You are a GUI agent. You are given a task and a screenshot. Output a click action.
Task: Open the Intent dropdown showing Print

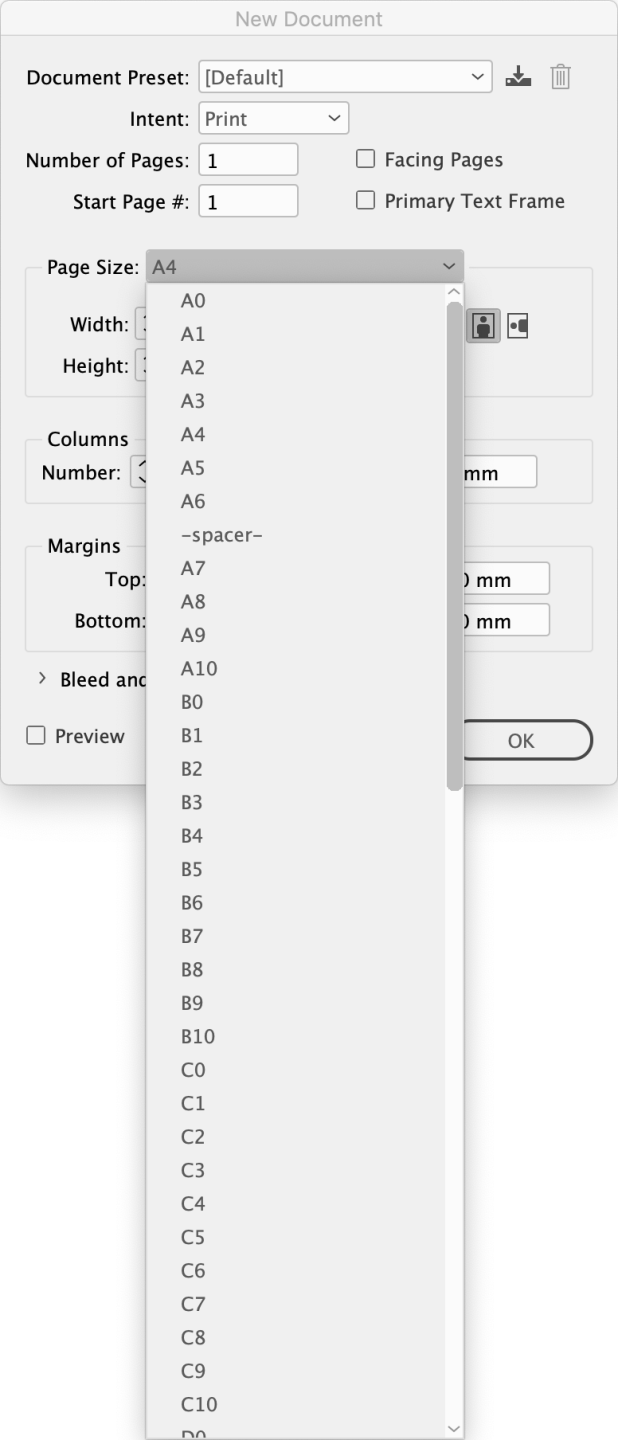pos(274,118)
